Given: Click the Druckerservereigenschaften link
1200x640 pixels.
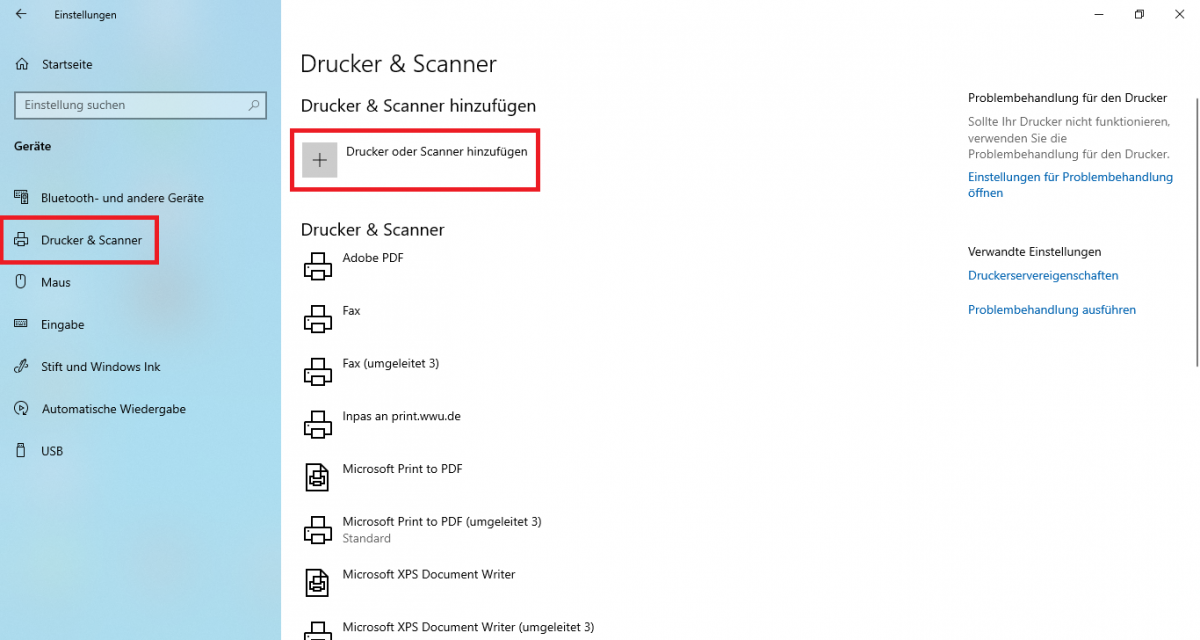Looking at the screenshot, I should pyautogui.click(x=1043, y=275).
